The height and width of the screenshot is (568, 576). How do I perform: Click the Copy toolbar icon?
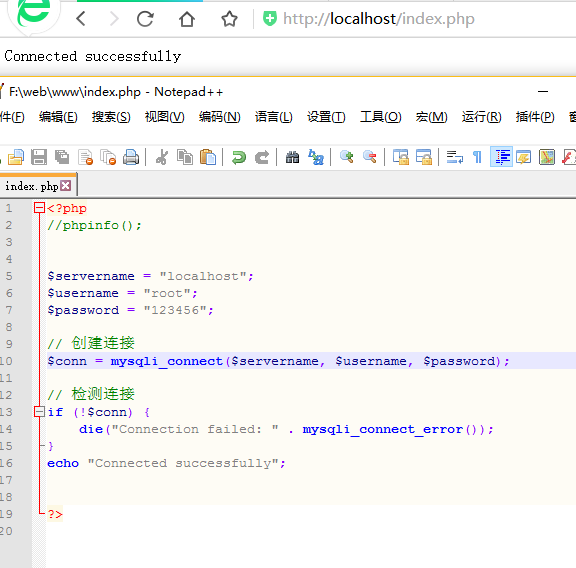tap(185, 157)
